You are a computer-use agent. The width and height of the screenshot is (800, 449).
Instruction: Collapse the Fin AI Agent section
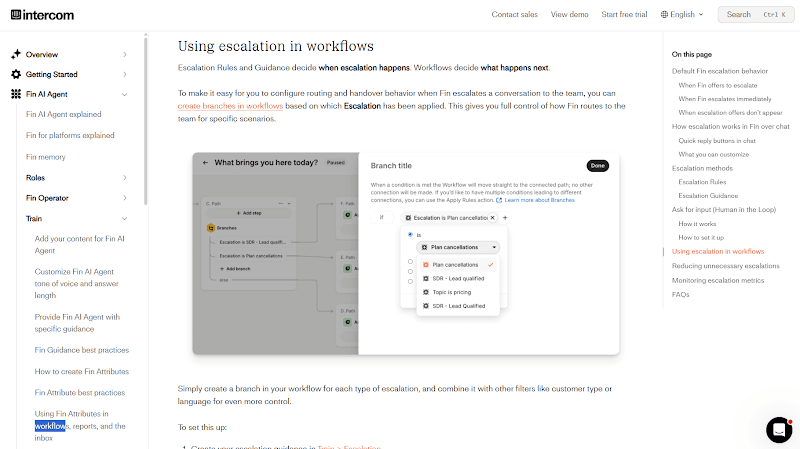[x=124, y=94]
